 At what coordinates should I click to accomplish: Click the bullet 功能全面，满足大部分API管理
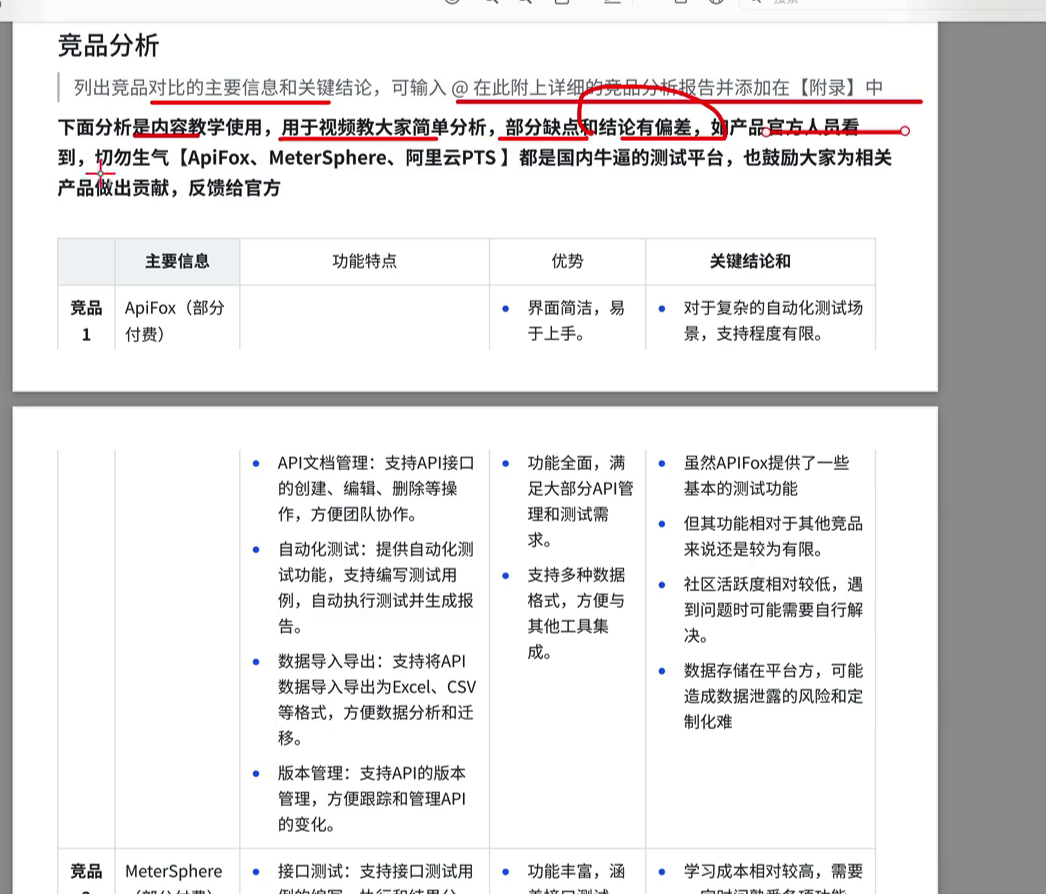(x=580, y=501)
